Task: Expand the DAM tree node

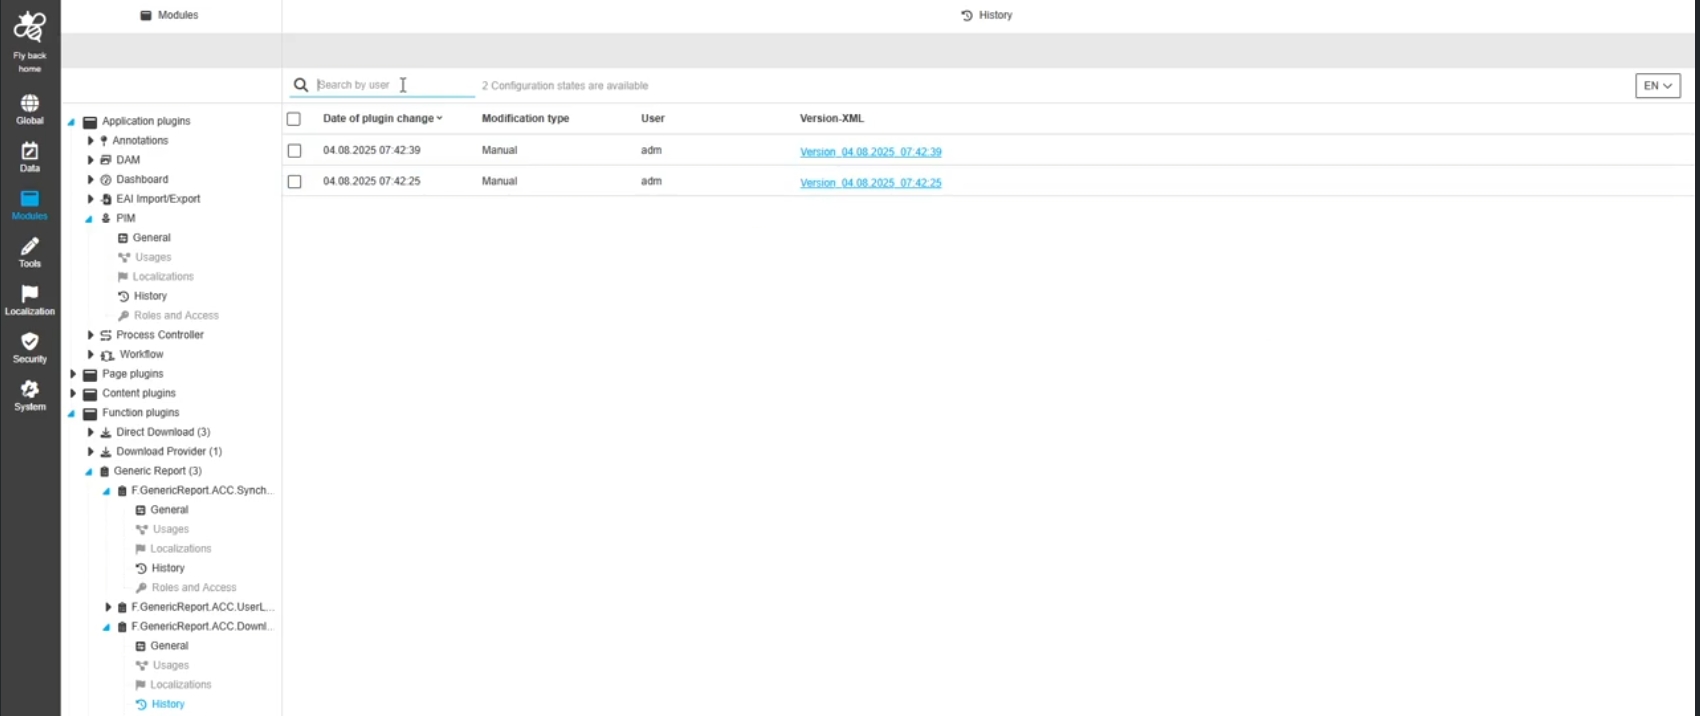Action: click(x=90, y=160)
